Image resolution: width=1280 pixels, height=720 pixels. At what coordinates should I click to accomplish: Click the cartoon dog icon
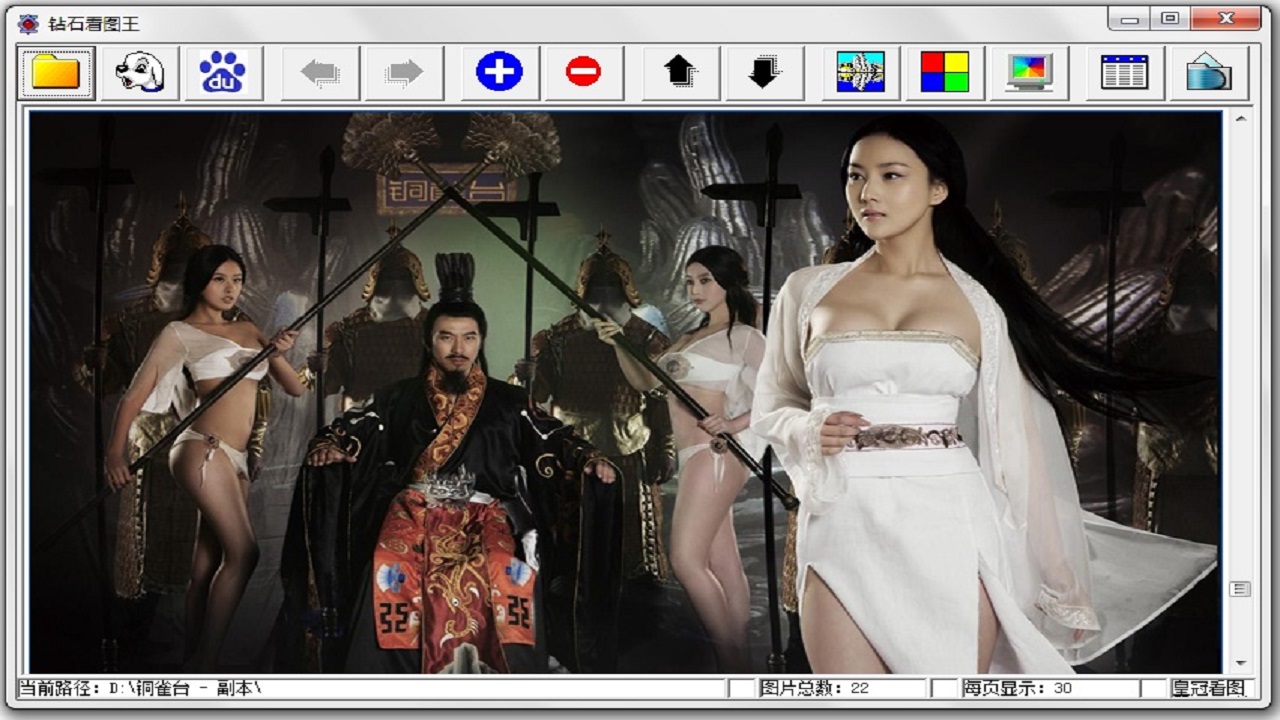click(140, 72)
